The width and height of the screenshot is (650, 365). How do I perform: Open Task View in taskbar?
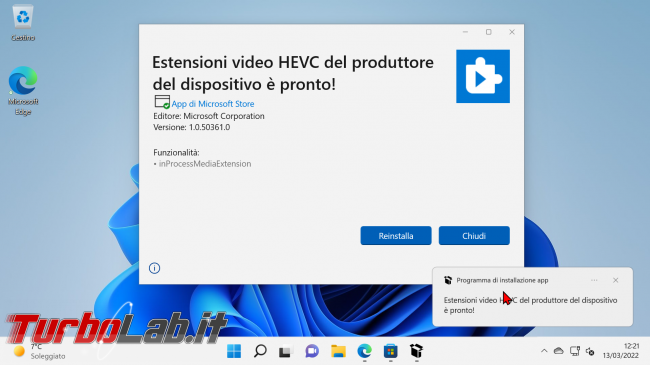[286, 351]
